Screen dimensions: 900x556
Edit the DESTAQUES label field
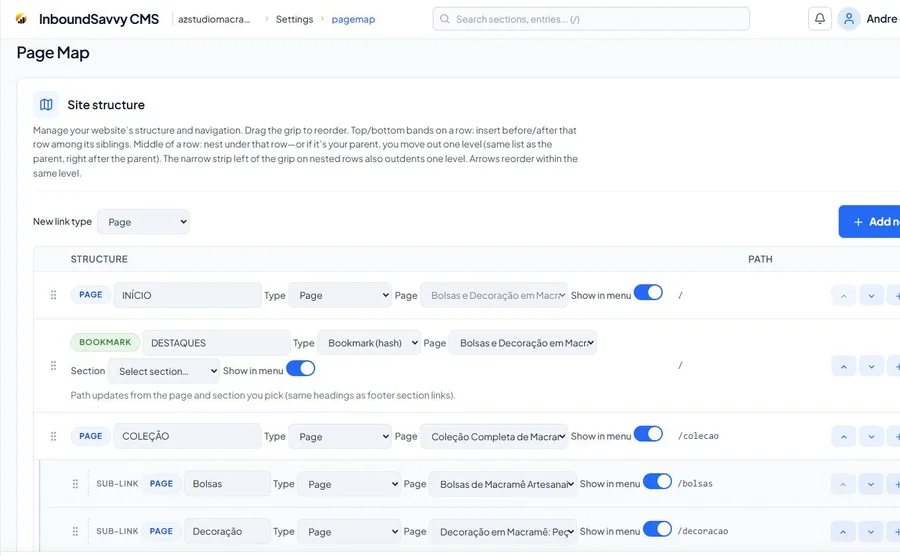pos(216,343)
